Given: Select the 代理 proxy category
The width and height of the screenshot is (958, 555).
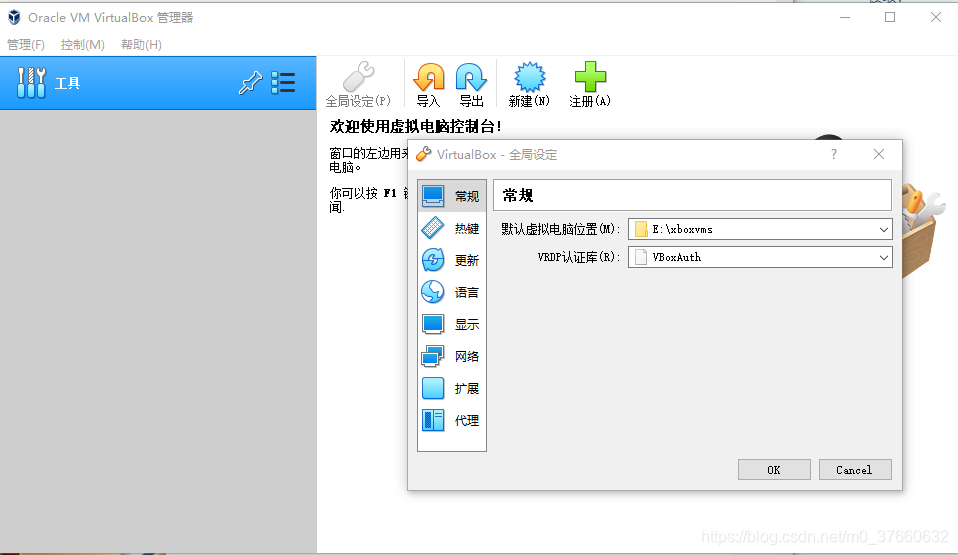Looking at the screenshot, I should point(452,421).
